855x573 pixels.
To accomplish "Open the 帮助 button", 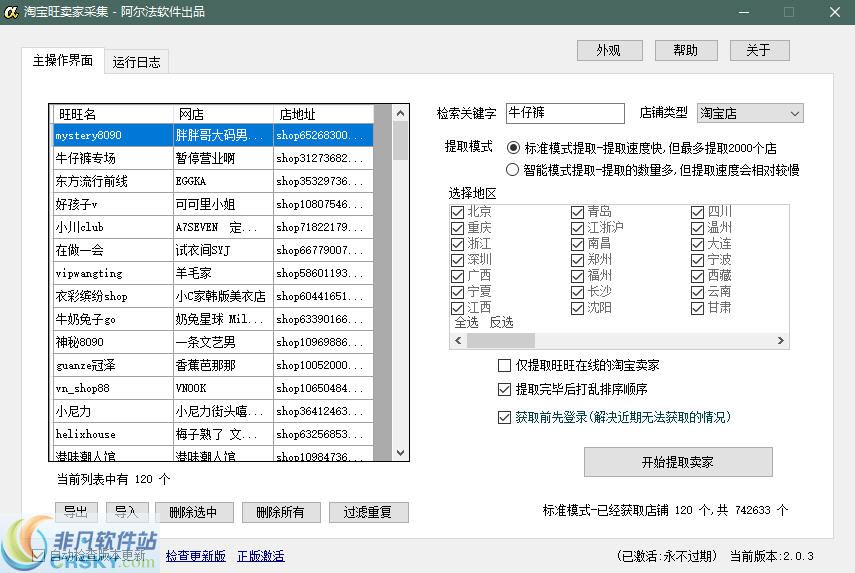I will [686, 50].
